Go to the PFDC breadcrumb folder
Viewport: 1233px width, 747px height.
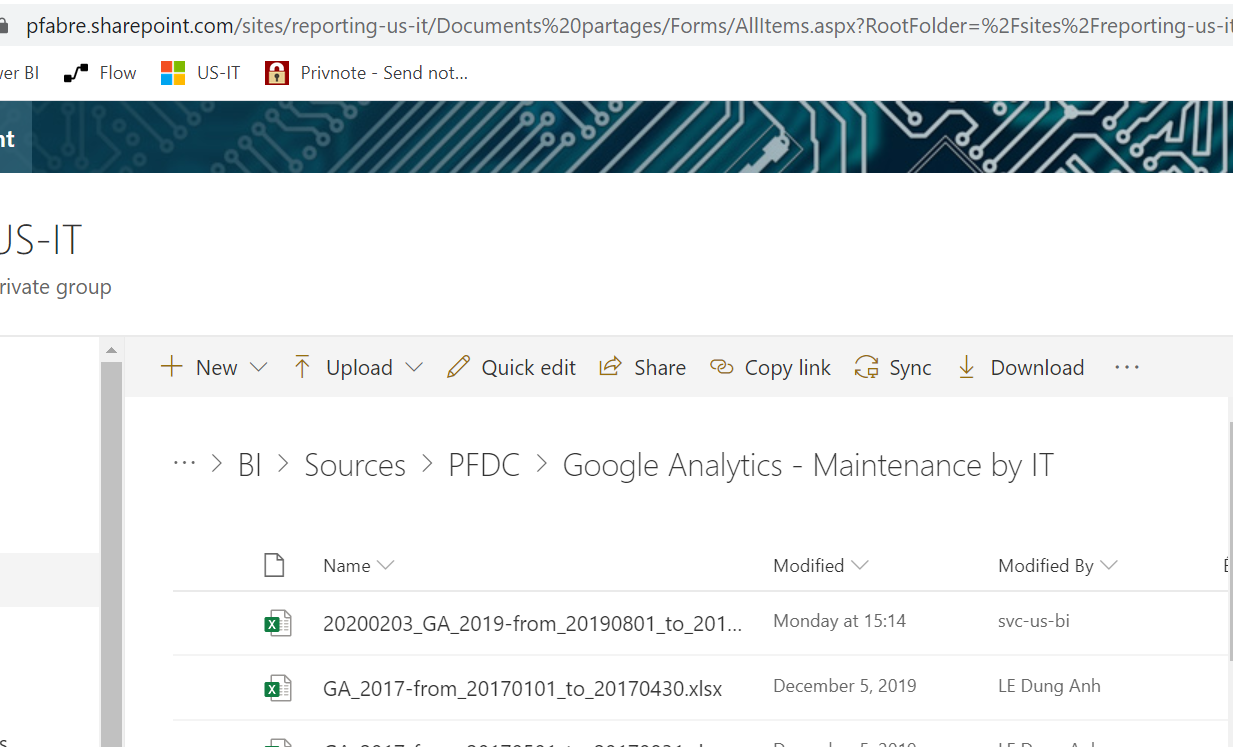tap(484, 465)
